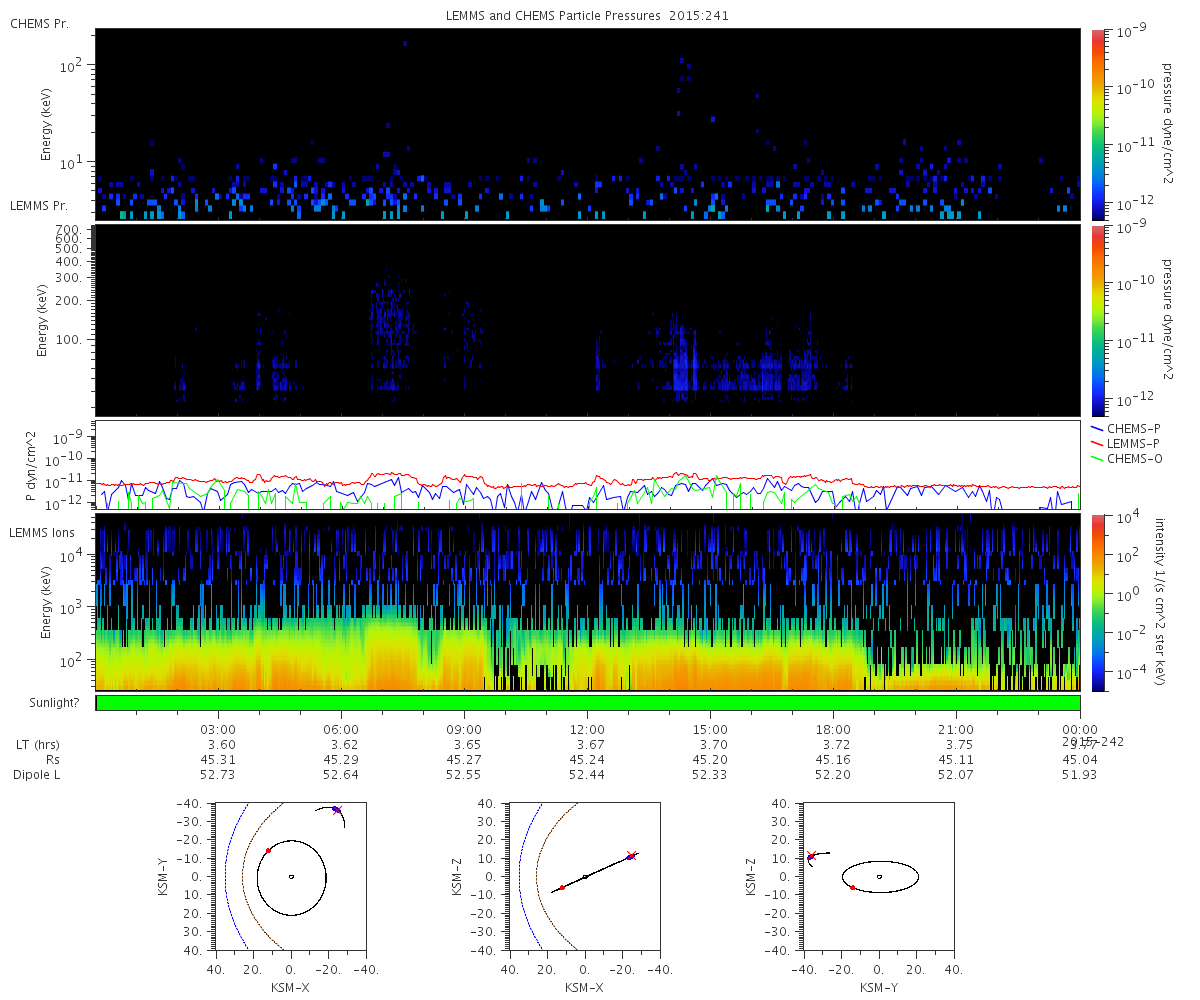Click the CHEMS-O green legend entry
The image size is (1200, 1000).
1132,458
